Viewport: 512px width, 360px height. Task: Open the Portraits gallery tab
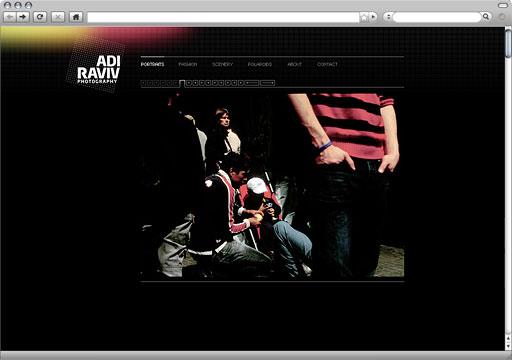pos(152,64)
